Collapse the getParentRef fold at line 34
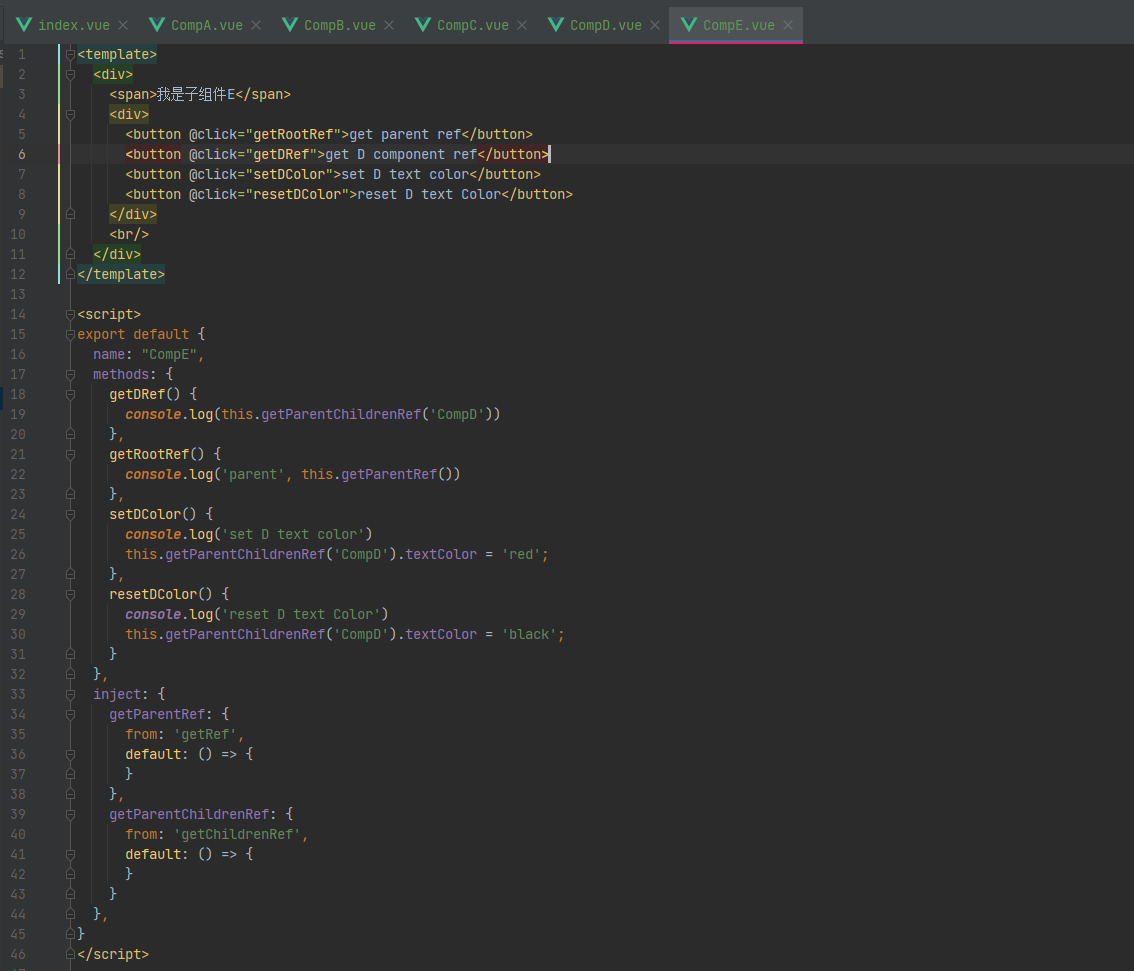This screenshot has height=971, width=1134. [x=70, y=714]
